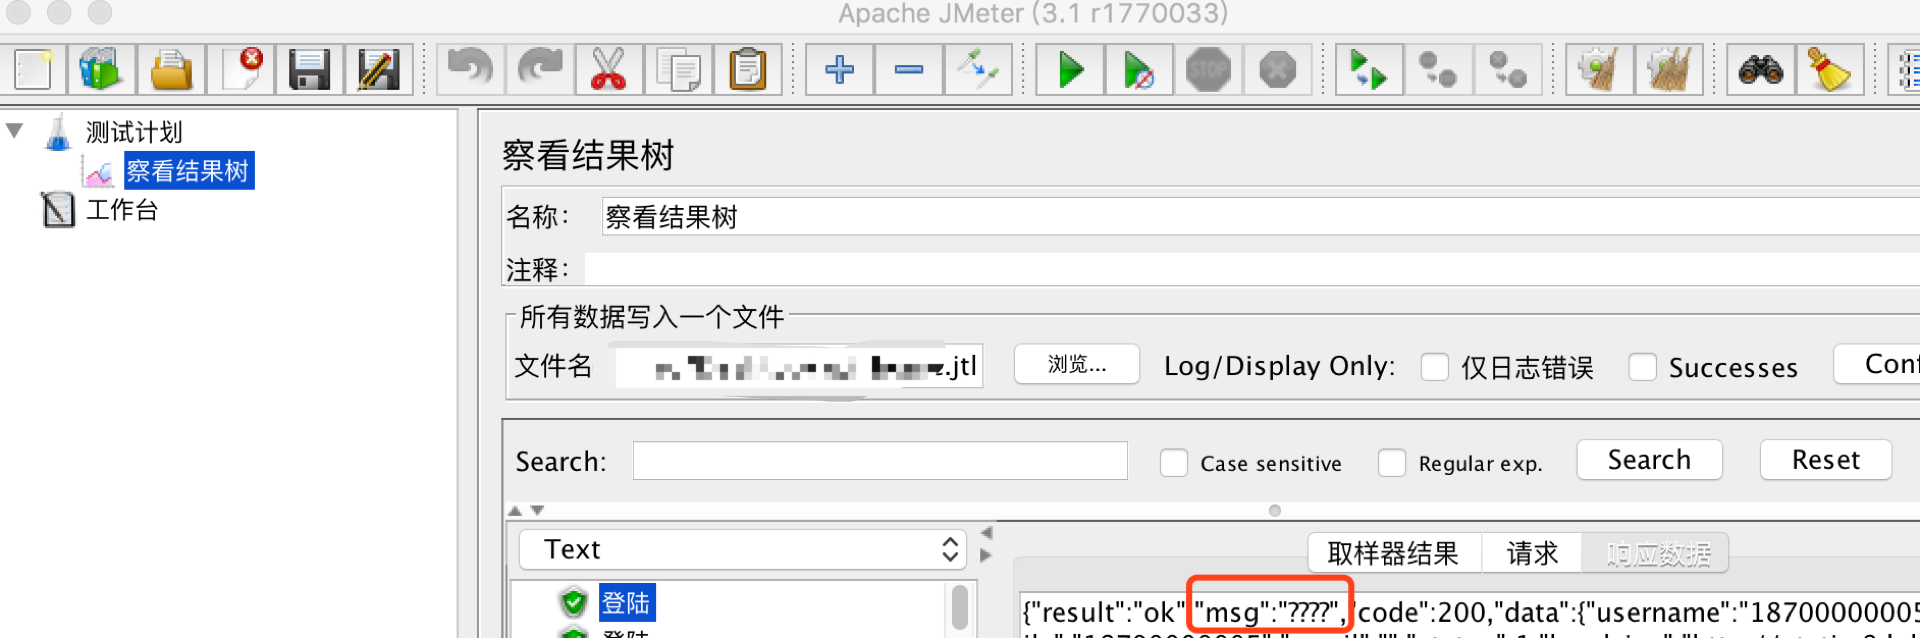Click the upward split pane arrow below Search
The image size is (1920, 644).
(x=515, y=511)
